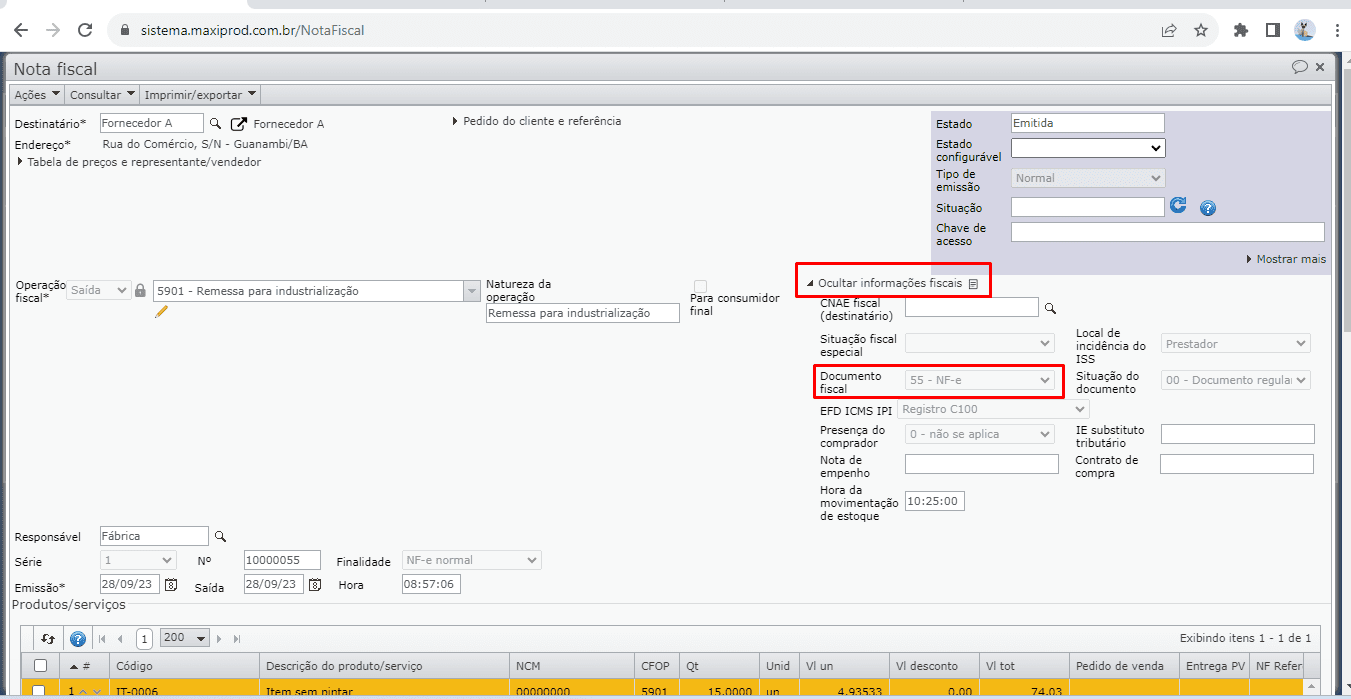Expand Tabela de preços e representante/vendedor
Image resolution: width=1351 pixels, height=699 pixels.
click(x=139, y=162)
